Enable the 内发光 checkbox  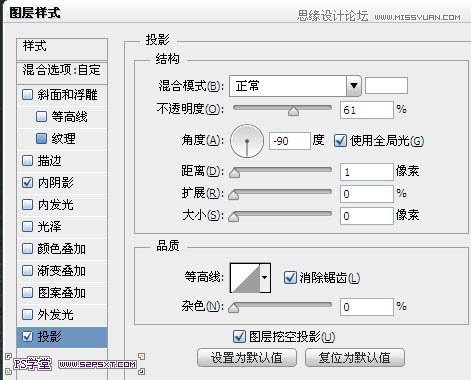(27, 205)
